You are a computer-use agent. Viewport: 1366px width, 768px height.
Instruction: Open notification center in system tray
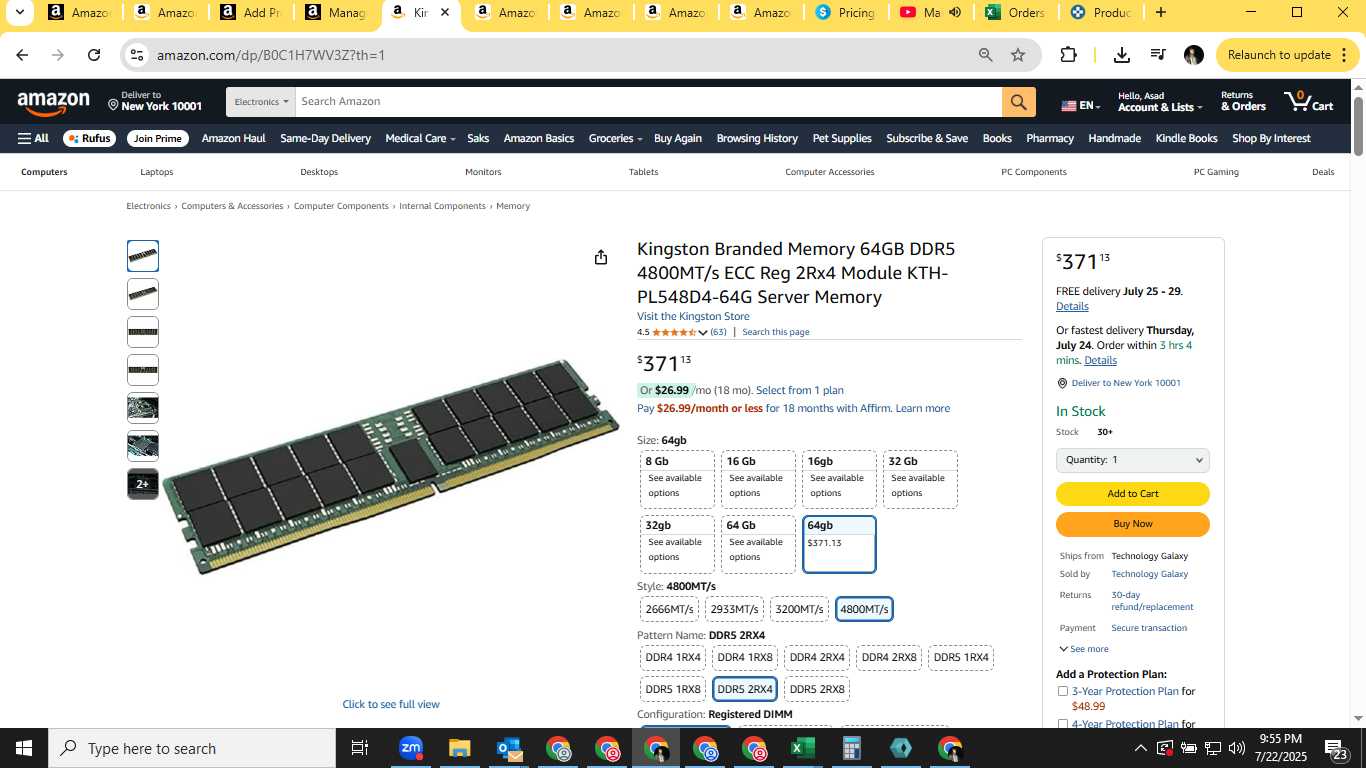tap(1338, 748)
